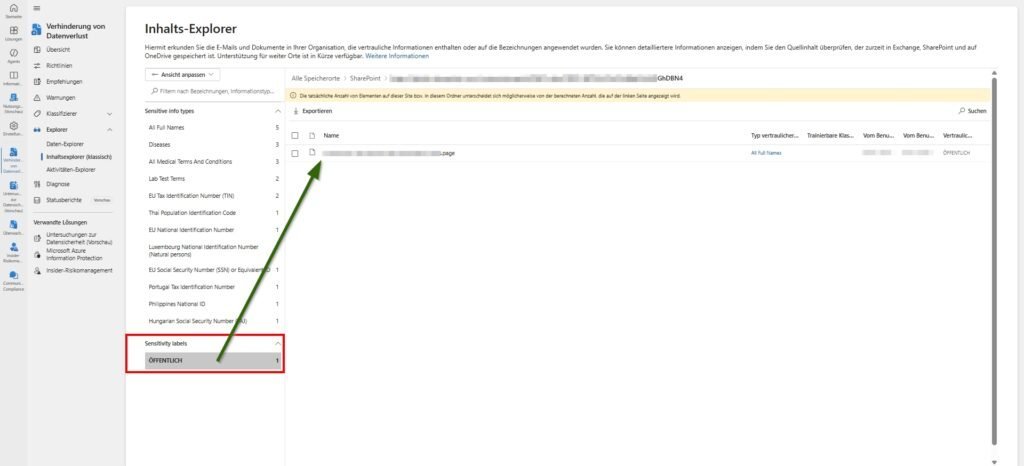Expand the Klassifizierer navigation group
The image size is (1024, 466).
click(109, 114)
